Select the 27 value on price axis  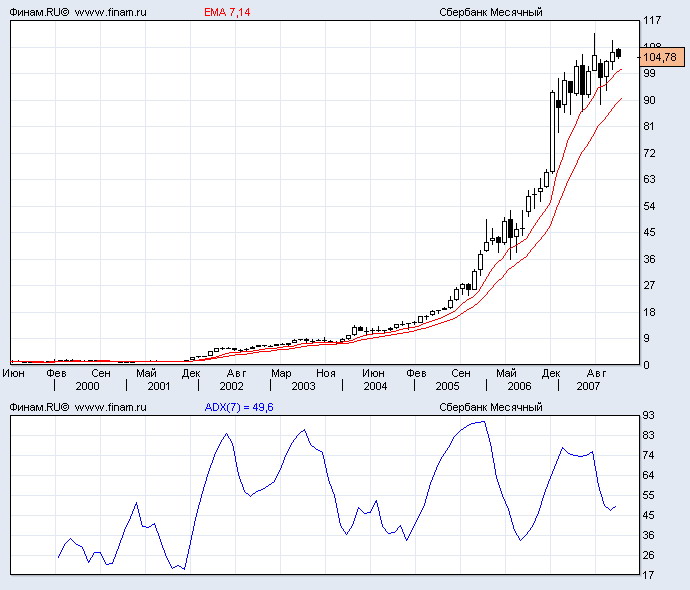650,286
